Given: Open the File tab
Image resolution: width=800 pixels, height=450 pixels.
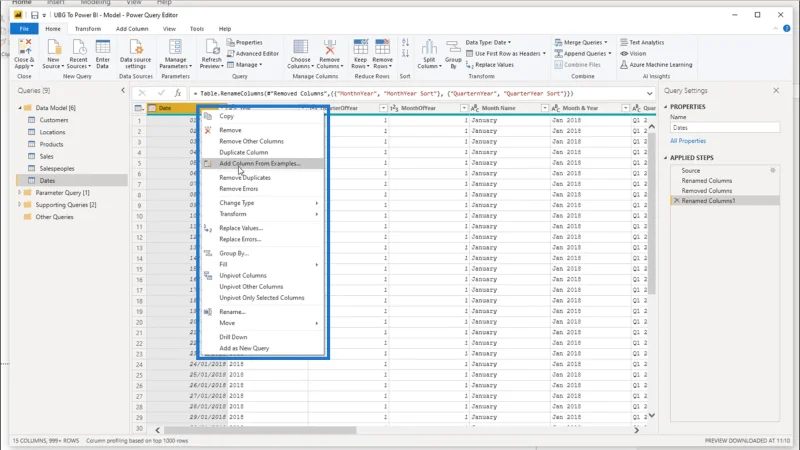Looking at the screenshot, I should (x=24, y=29).
